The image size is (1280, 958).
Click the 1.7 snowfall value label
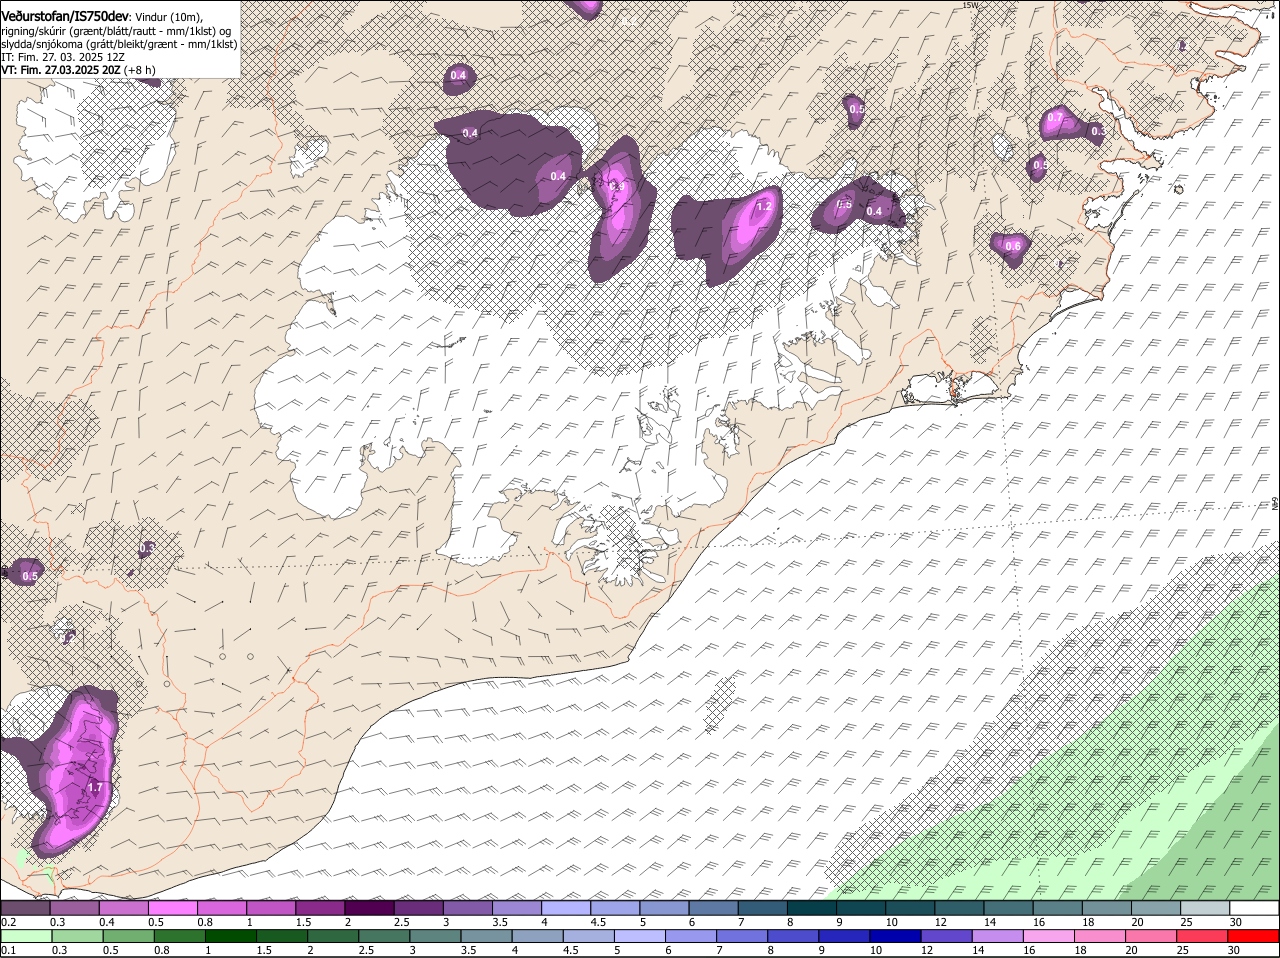(x=96, y=788)
